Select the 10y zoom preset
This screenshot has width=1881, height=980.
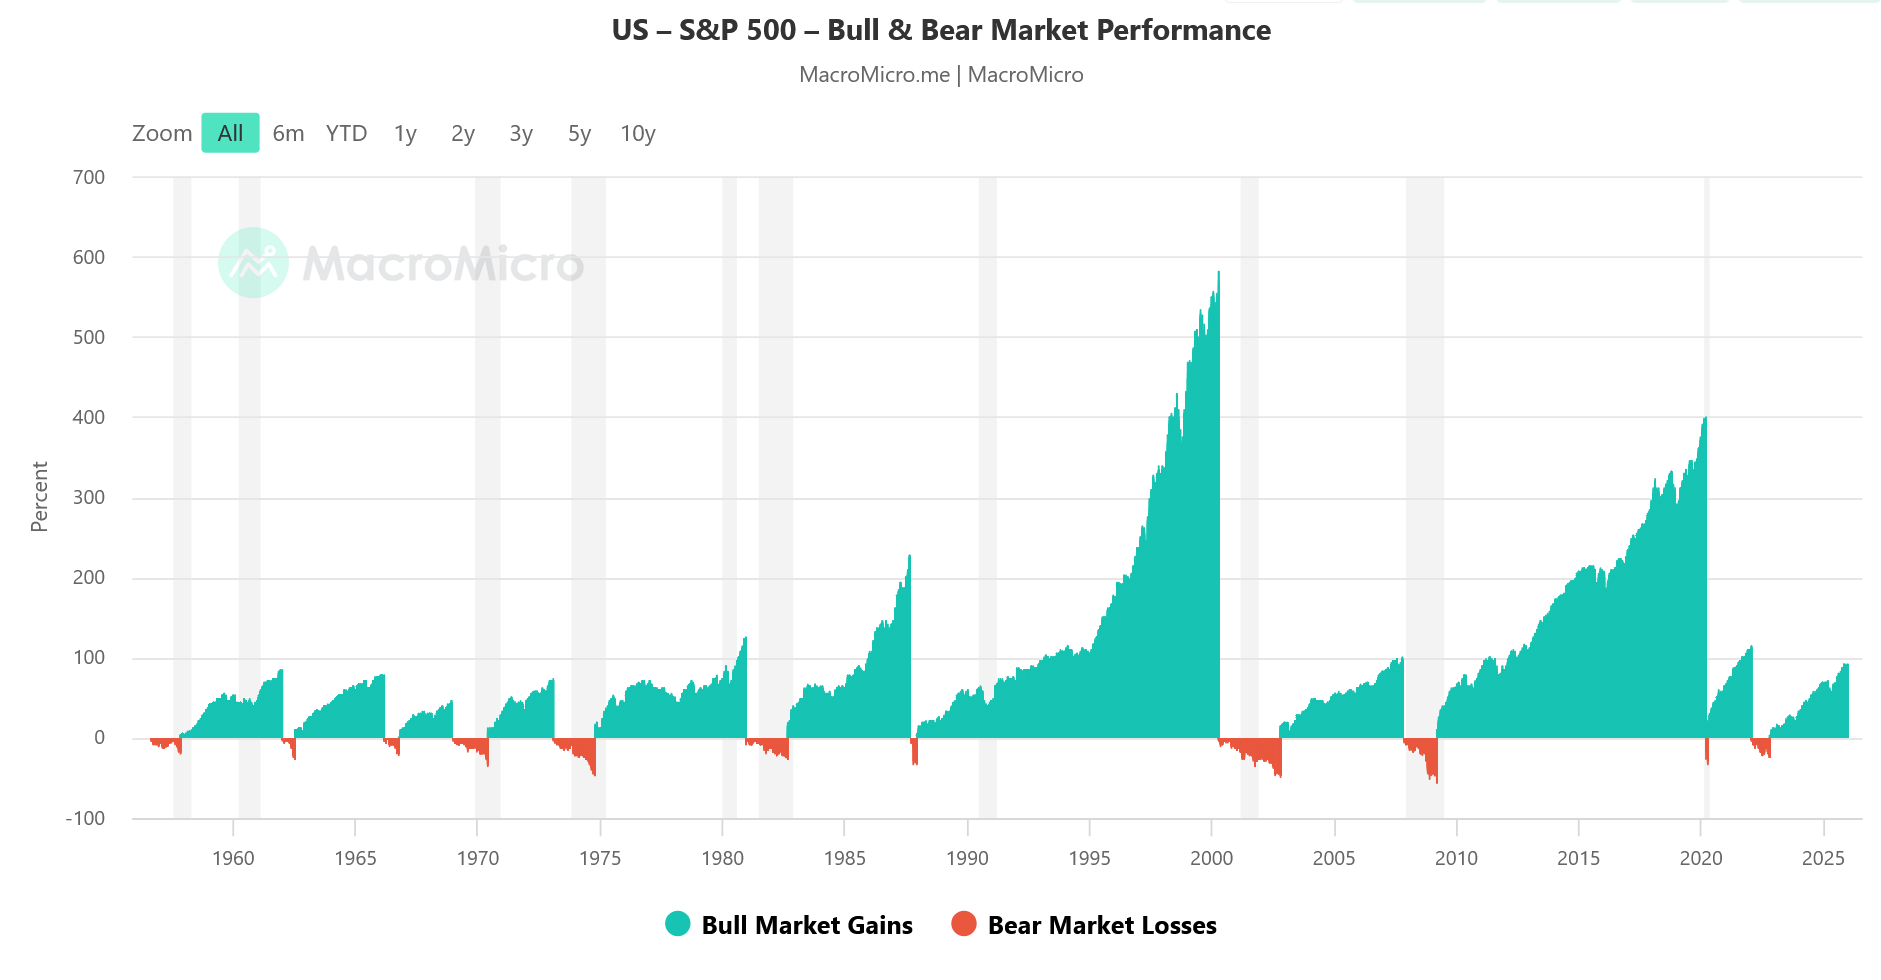pyautogui.click(x=637, y=132)
